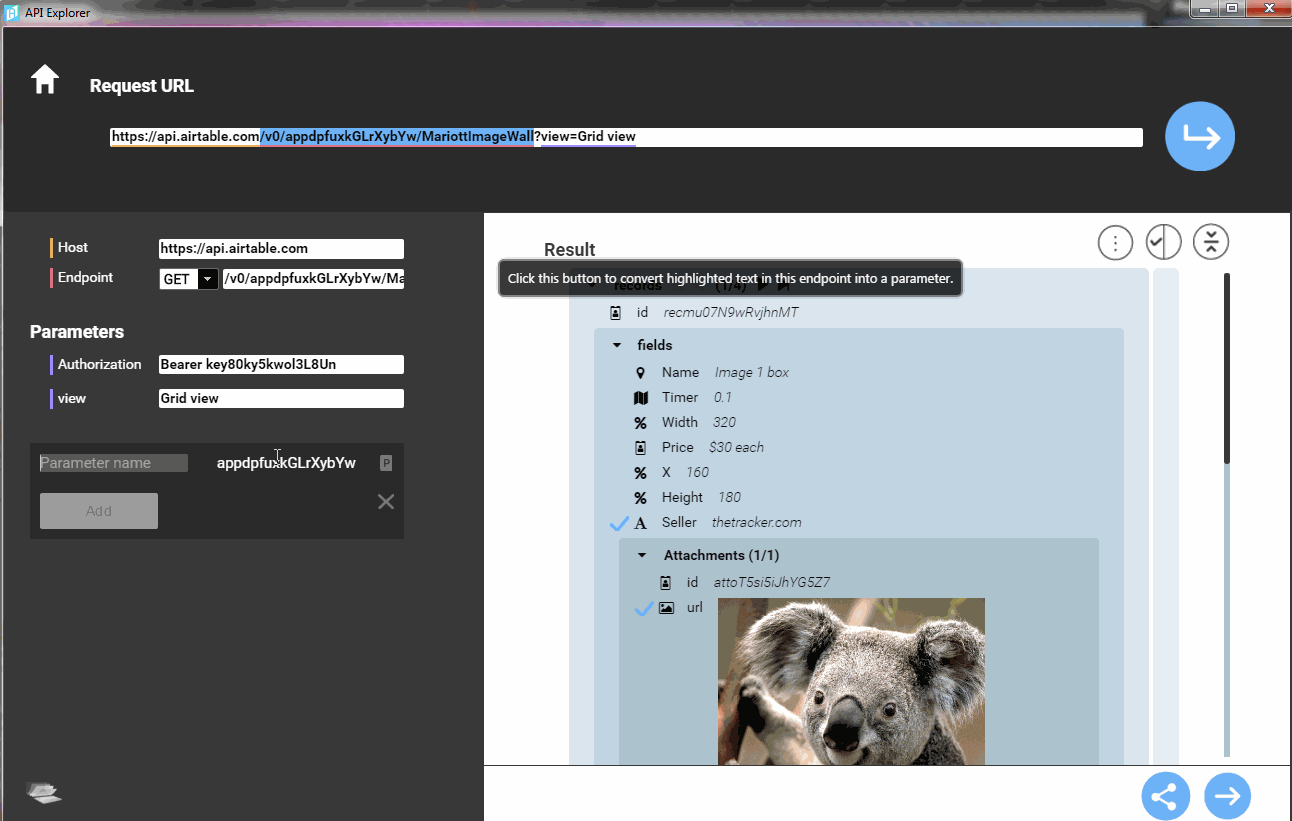Send the request with the arrow button

click(x=1199, y=137)
